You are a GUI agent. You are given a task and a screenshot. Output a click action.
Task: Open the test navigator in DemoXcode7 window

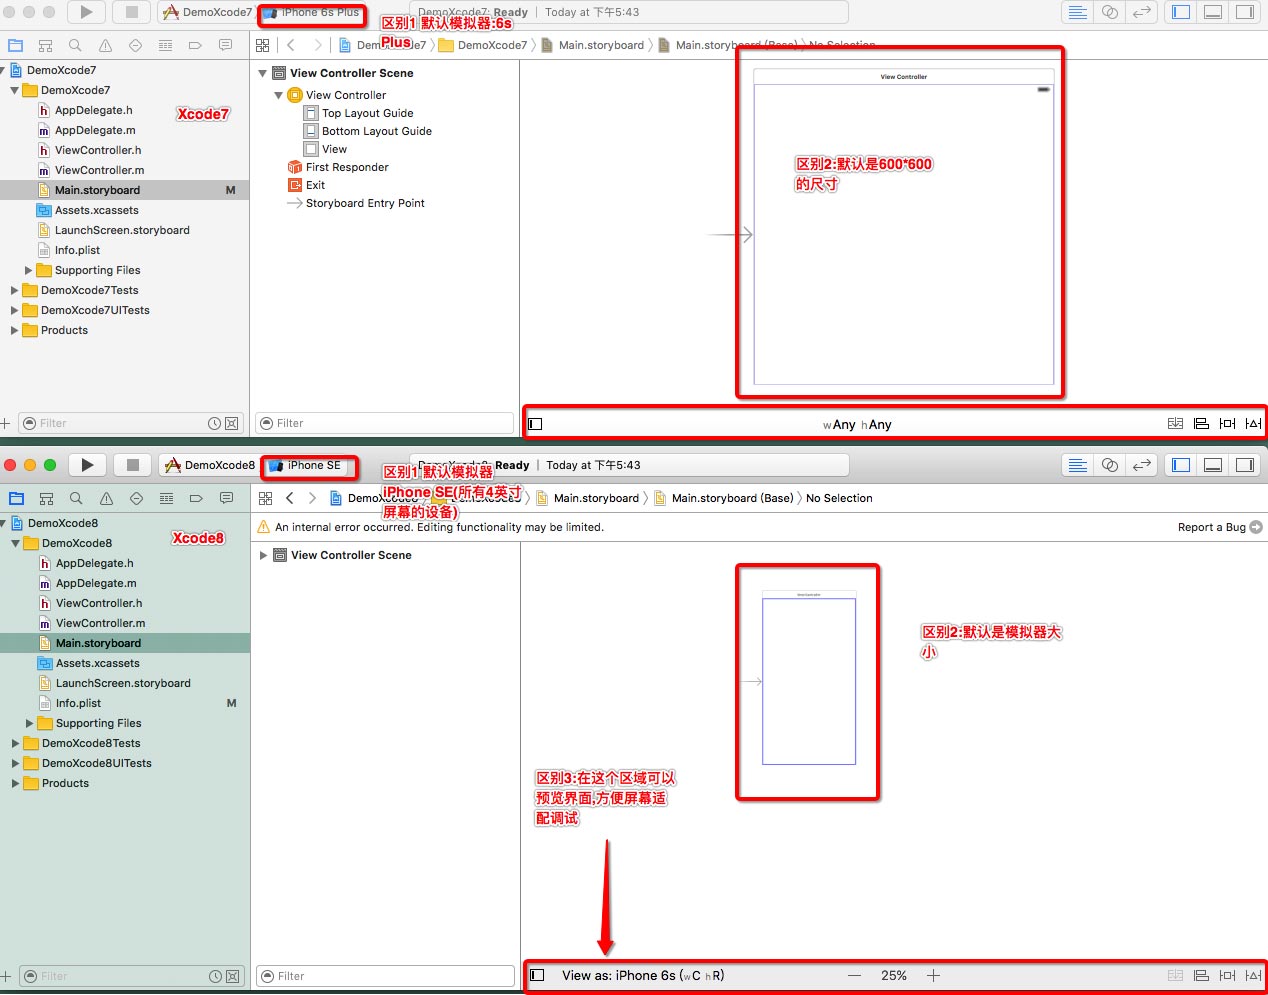[x=135, y=45]
